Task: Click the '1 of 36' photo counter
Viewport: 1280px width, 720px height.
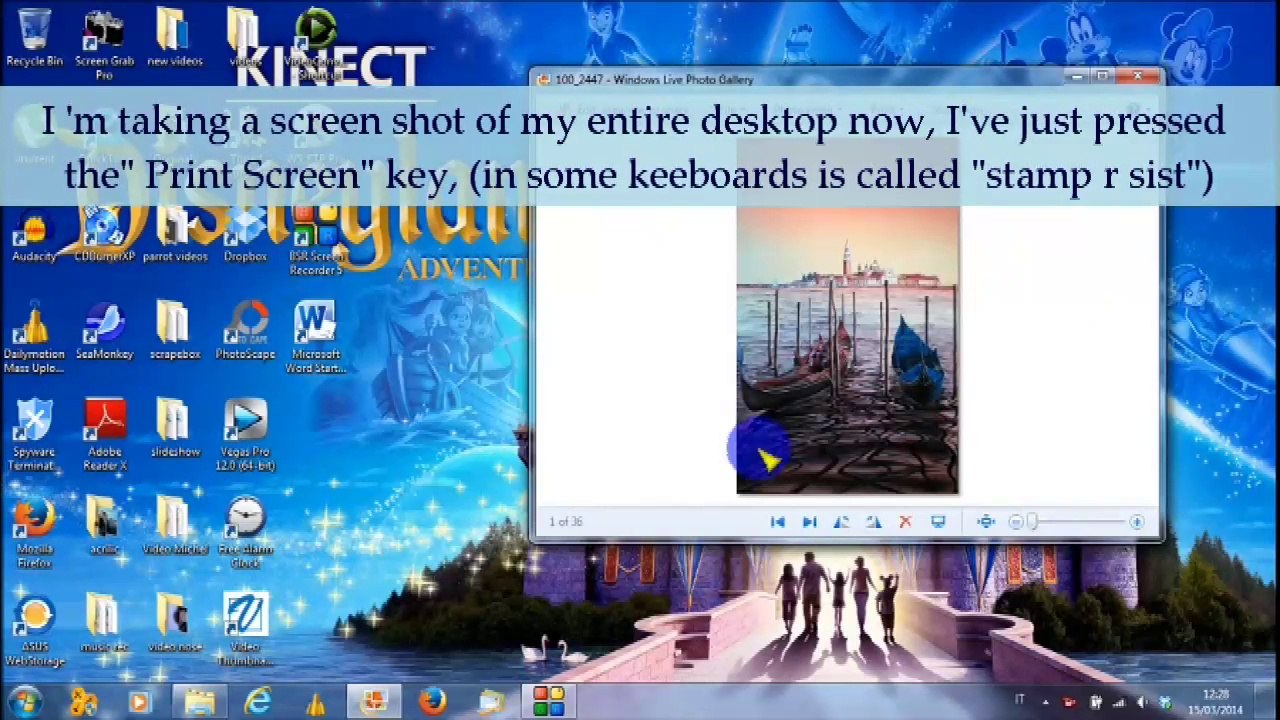Action: click(x=566, y=521)
